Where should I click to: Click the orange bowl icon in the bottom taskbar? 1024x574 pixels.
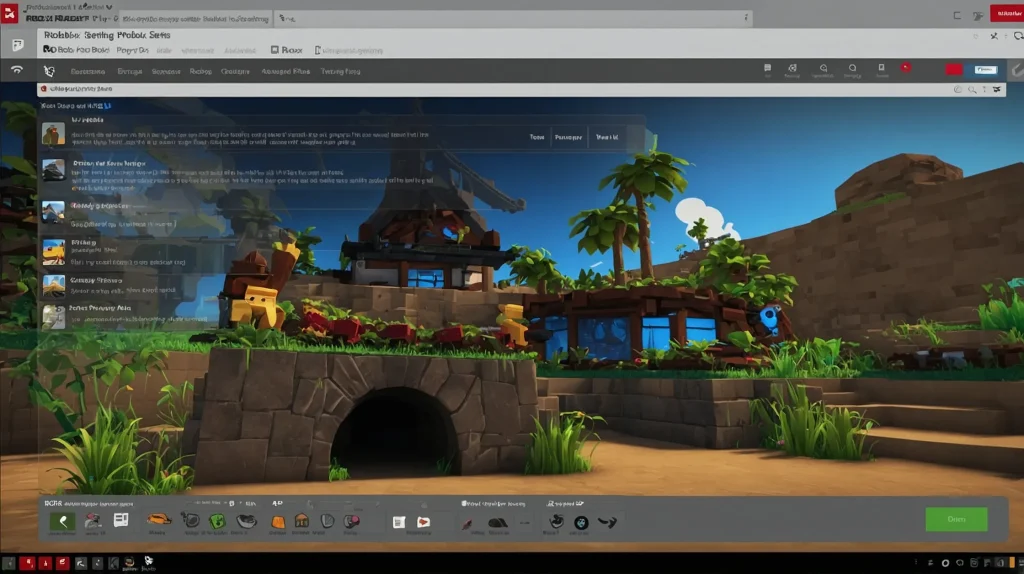129,562
